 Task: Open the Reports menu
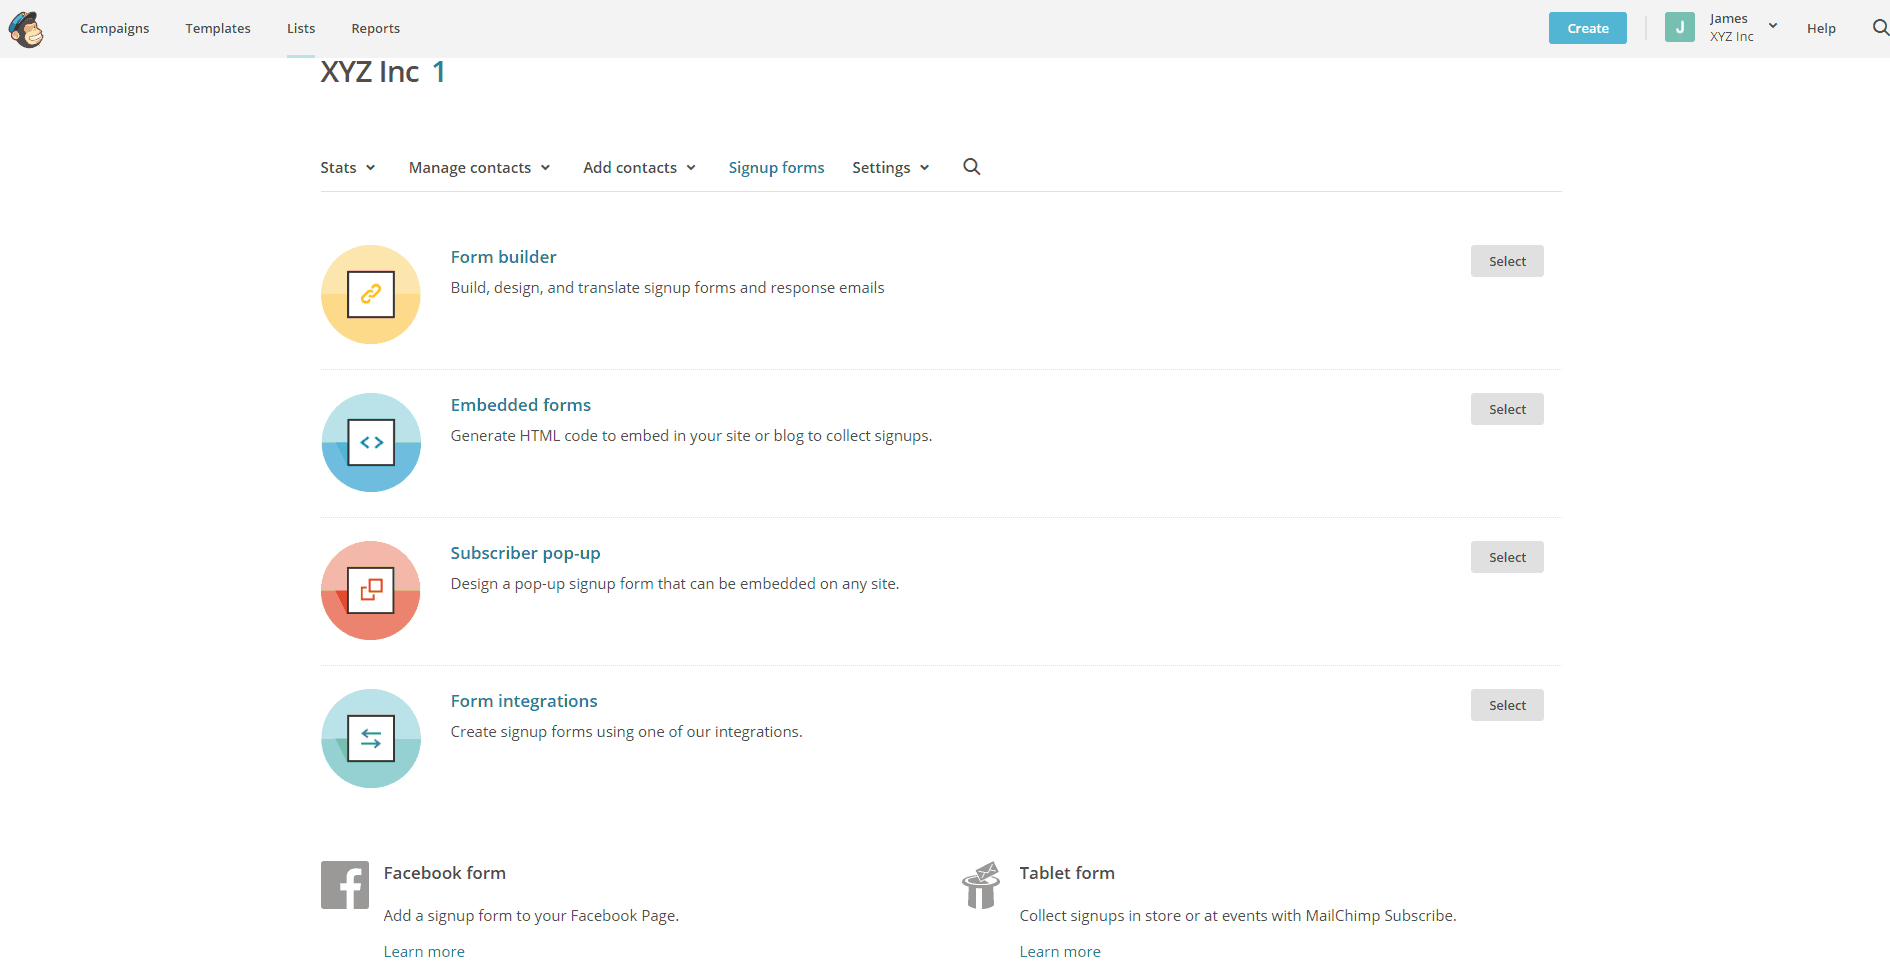(376, 28)
